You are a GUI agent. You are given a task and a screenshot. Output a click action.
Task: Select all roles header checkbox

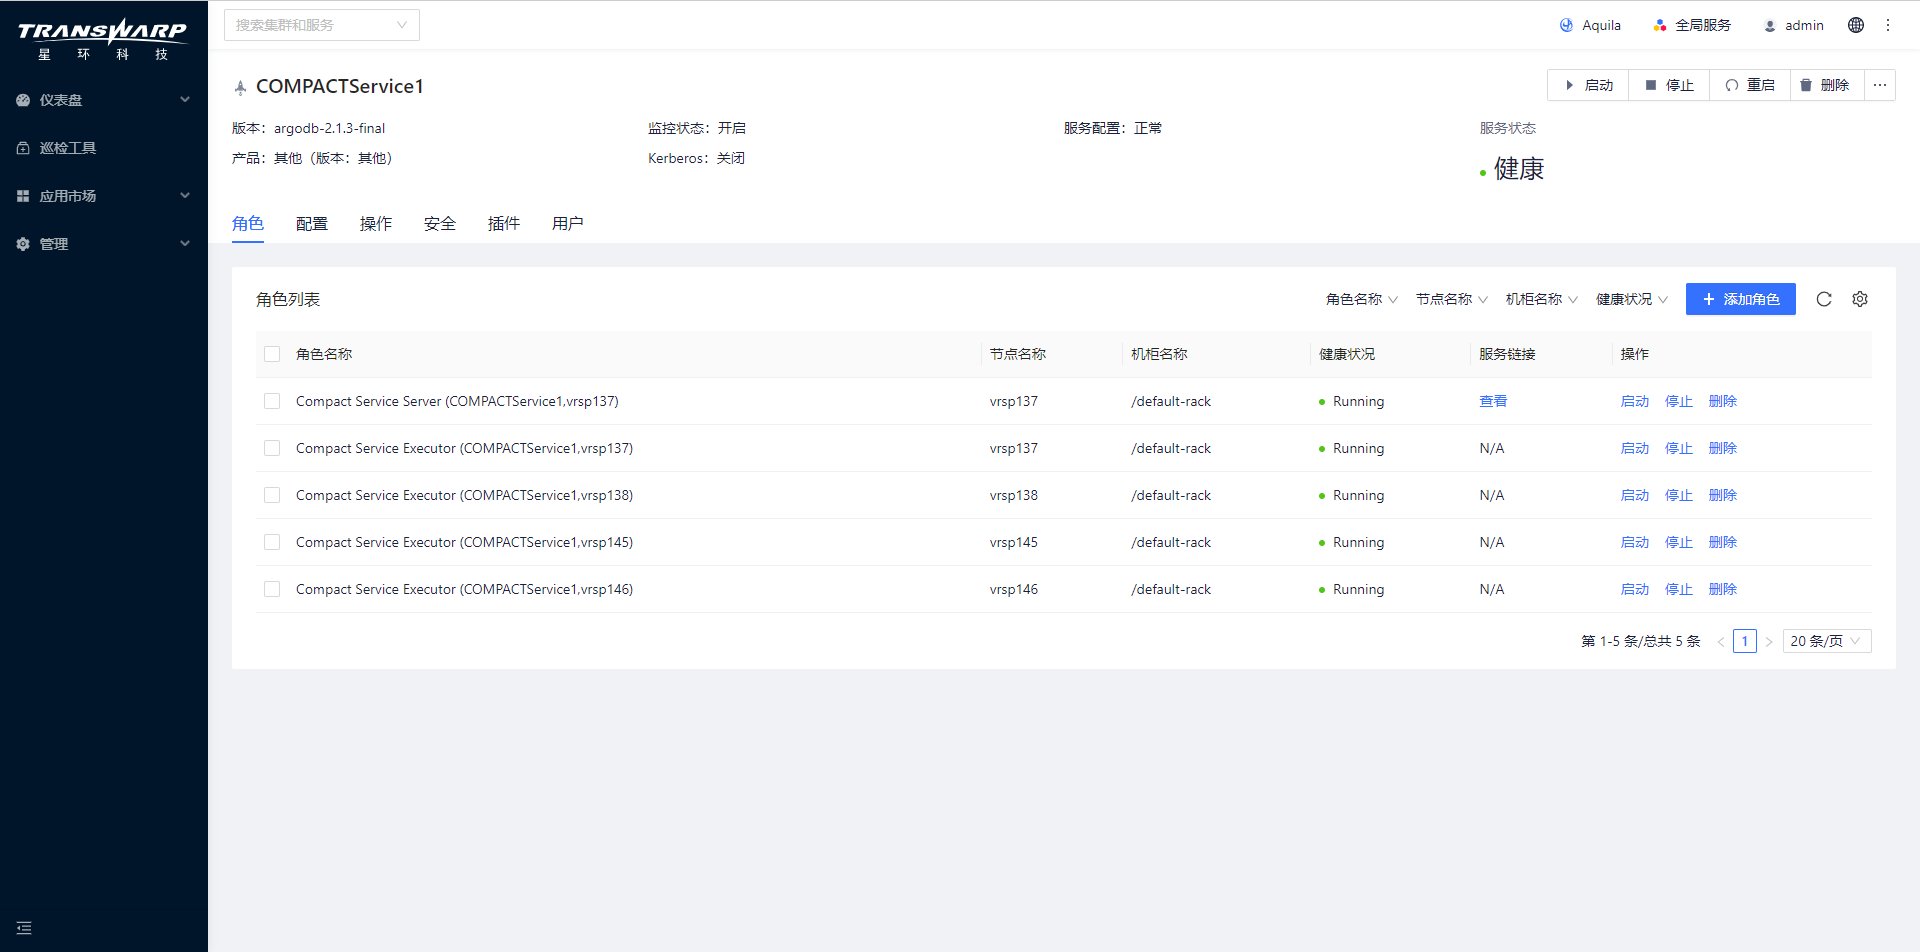coord(272,354)
